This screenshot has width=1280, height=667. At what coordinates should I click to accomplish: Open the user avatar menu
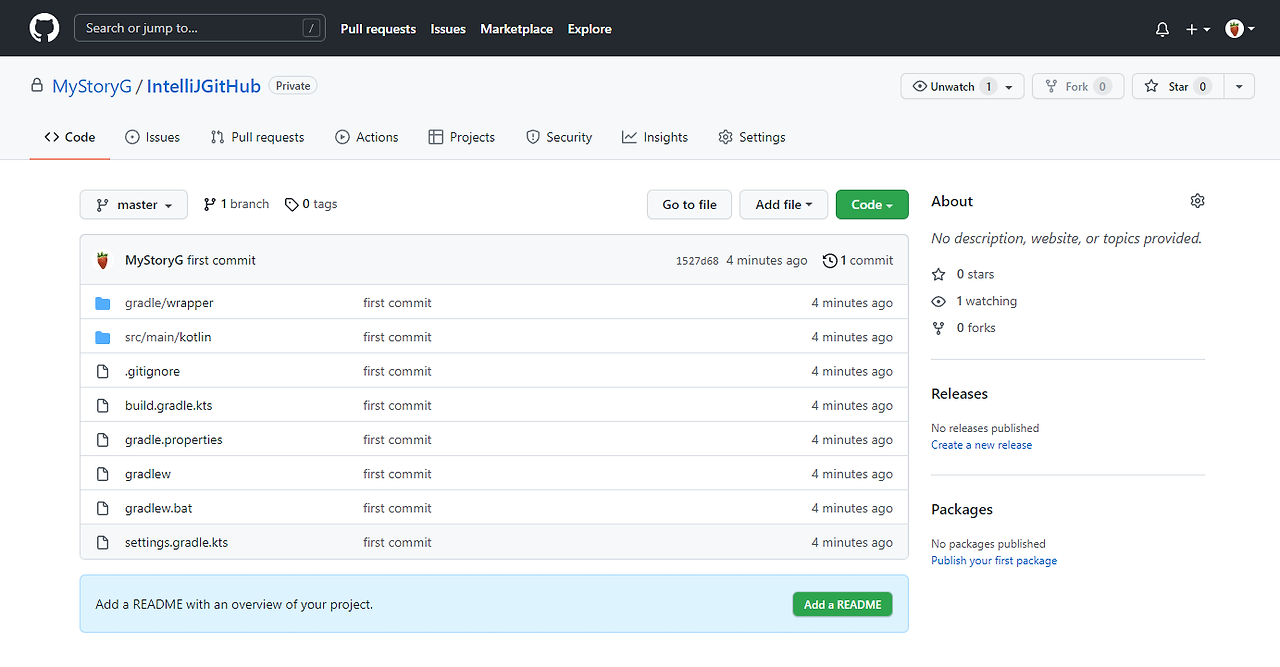pyautogui.click(x=1241, y=29)
